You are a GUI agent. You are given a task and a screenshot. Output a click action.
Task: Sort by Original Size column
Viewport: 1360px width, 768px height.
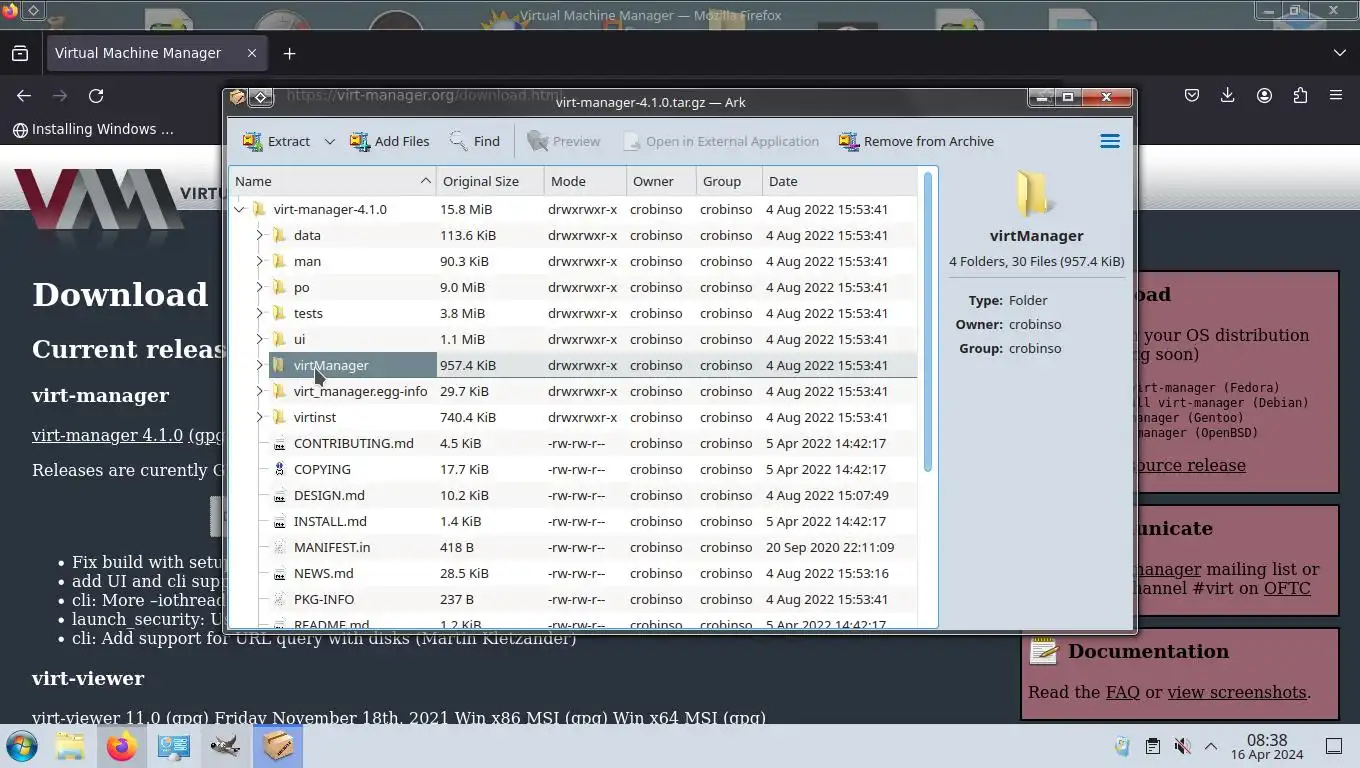pyautogui.click(x=490, y=181)
